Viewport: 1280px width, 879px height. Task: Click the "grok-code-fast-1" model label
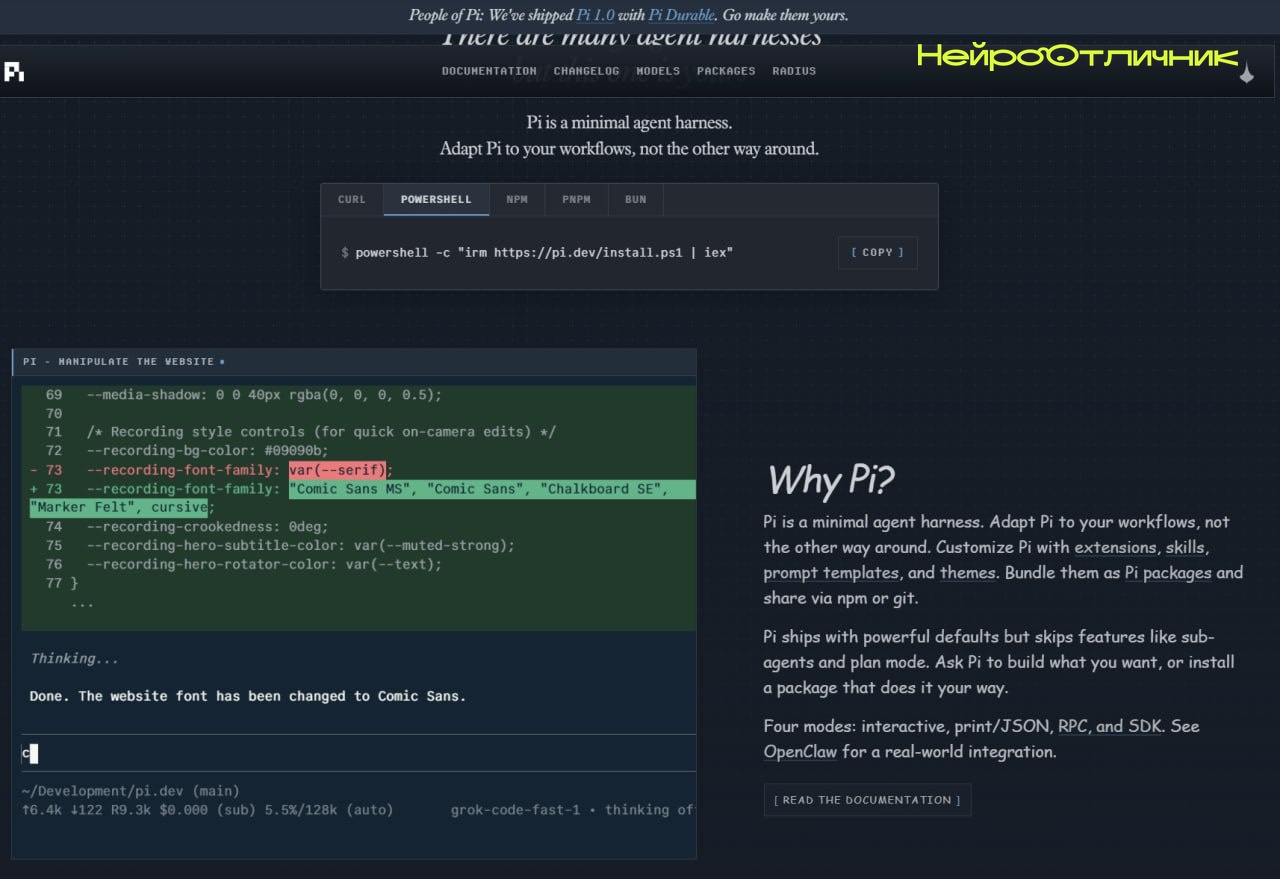coord(516,810)
